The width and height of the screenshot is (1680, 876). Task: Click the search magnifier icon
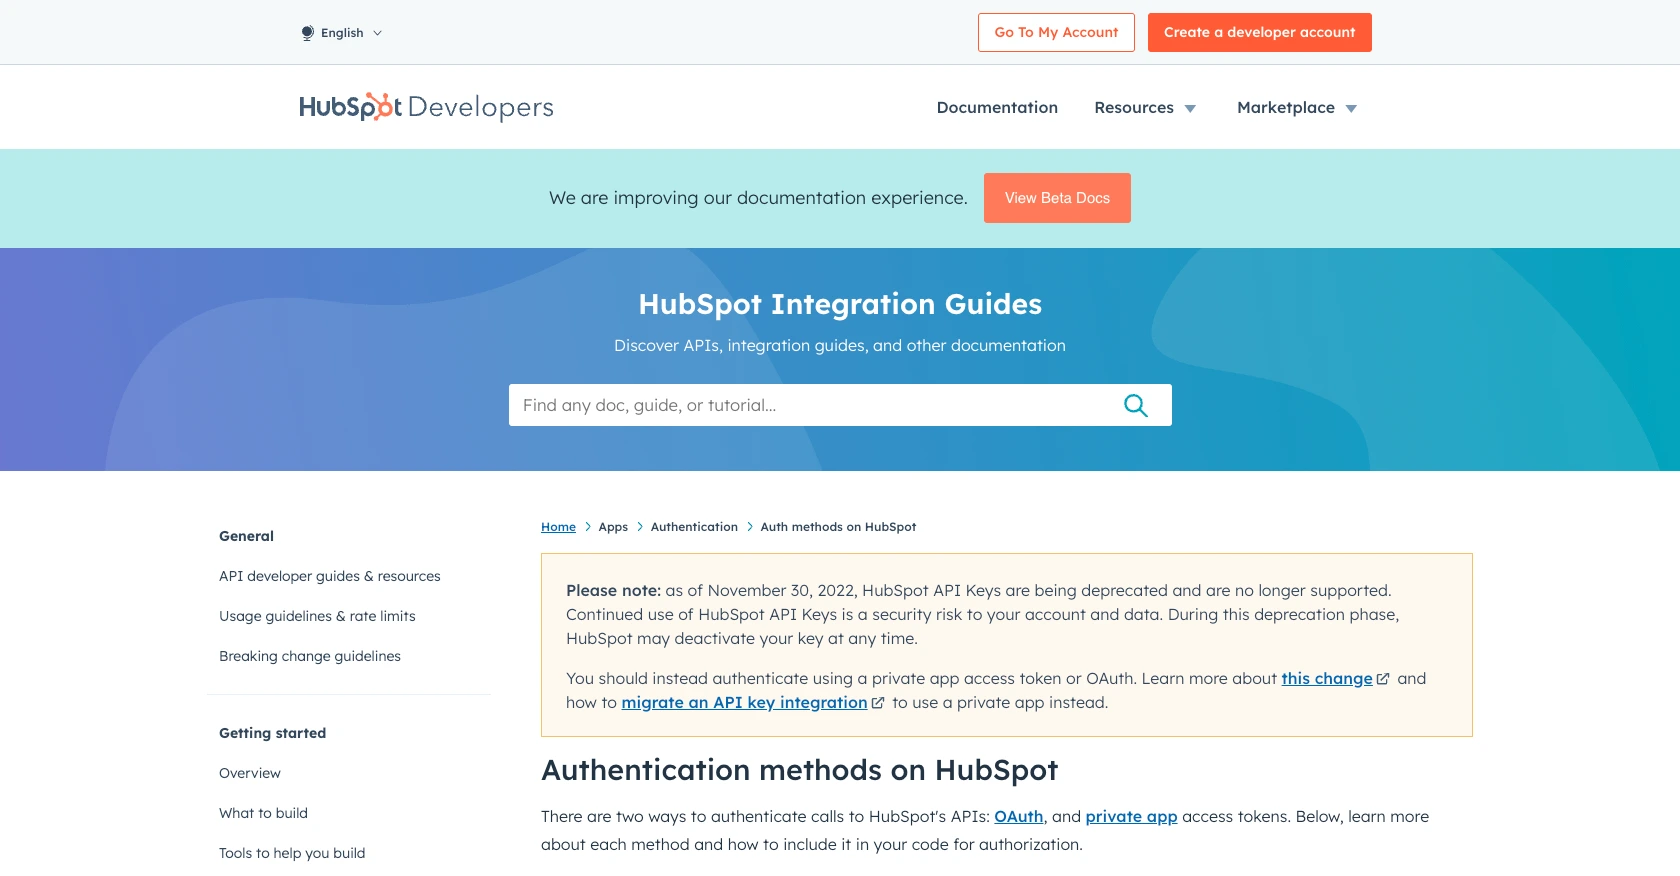click(x=1136, y=405)
